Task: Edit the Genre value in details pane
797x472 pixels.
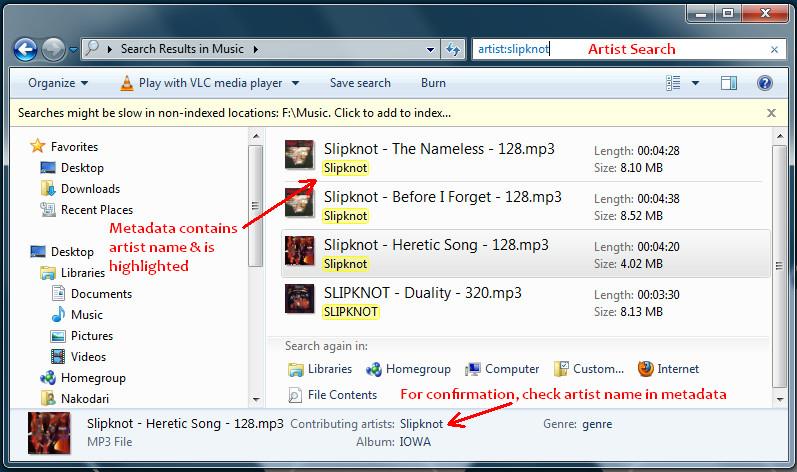Action: pyautogui.click(x=597, y=424)
